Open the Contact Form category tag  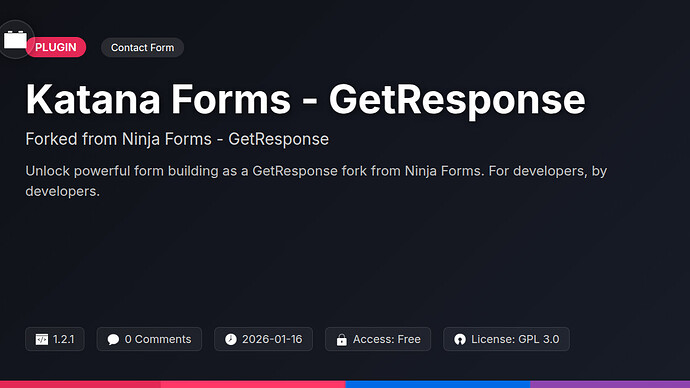pos(142,48)
